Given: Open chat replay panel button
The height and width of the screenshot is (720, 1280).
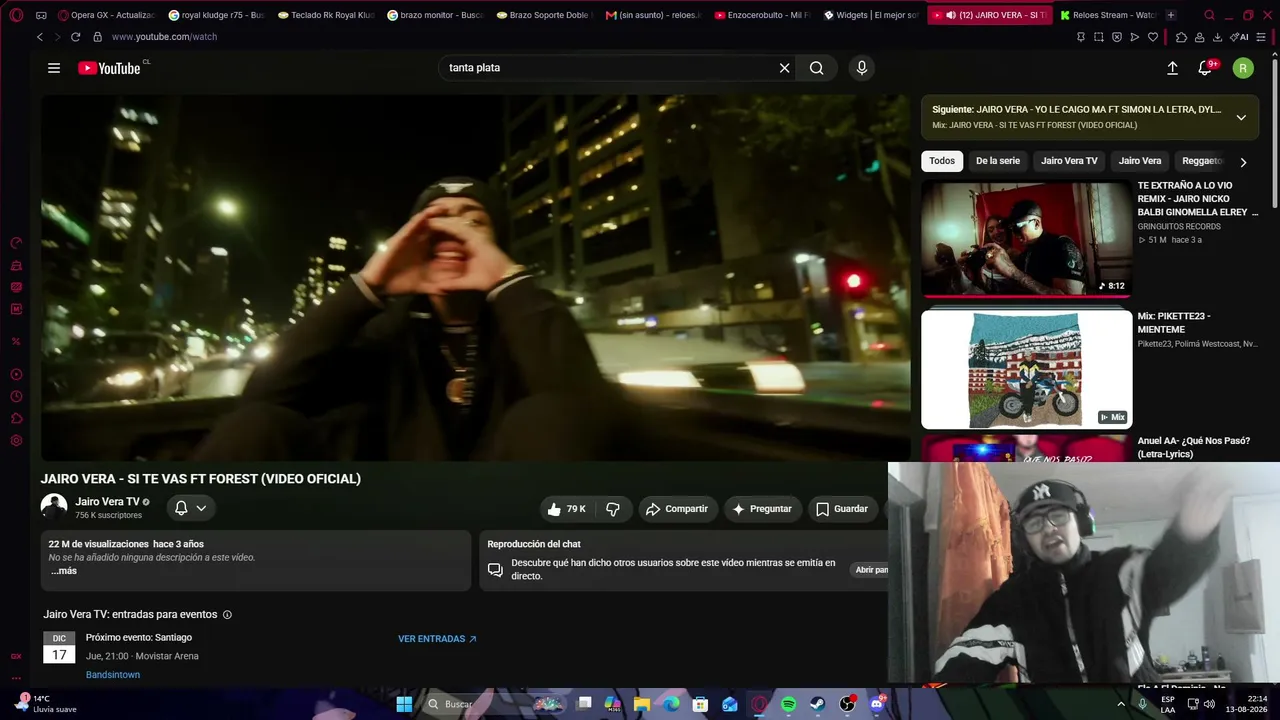Looking at the screenshot, I should [x=871, y=570].
